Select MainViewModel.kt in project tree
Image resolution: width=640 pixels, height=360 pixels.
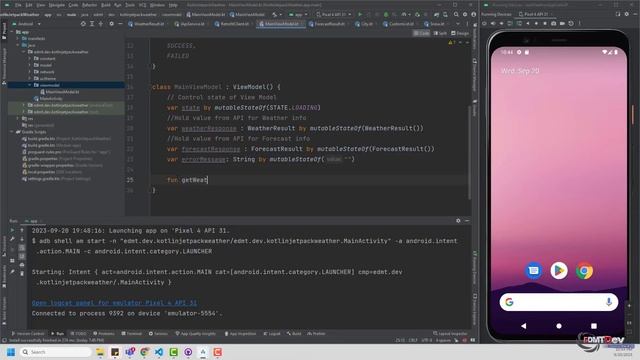click(x=60, y=92)
